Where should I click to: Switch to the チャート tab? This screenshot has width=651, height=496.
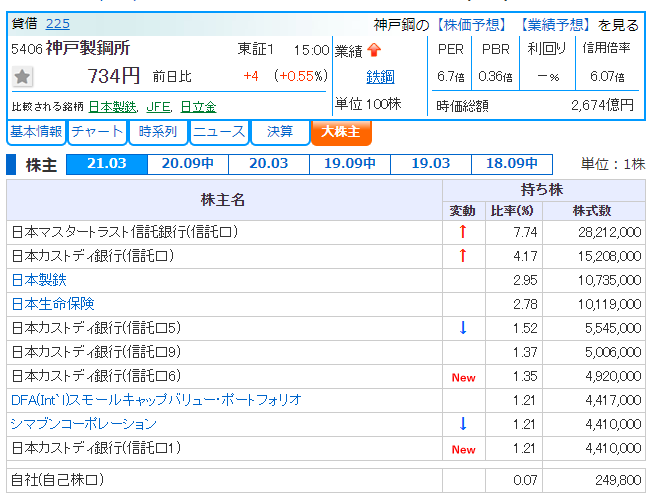click(97, 132)
